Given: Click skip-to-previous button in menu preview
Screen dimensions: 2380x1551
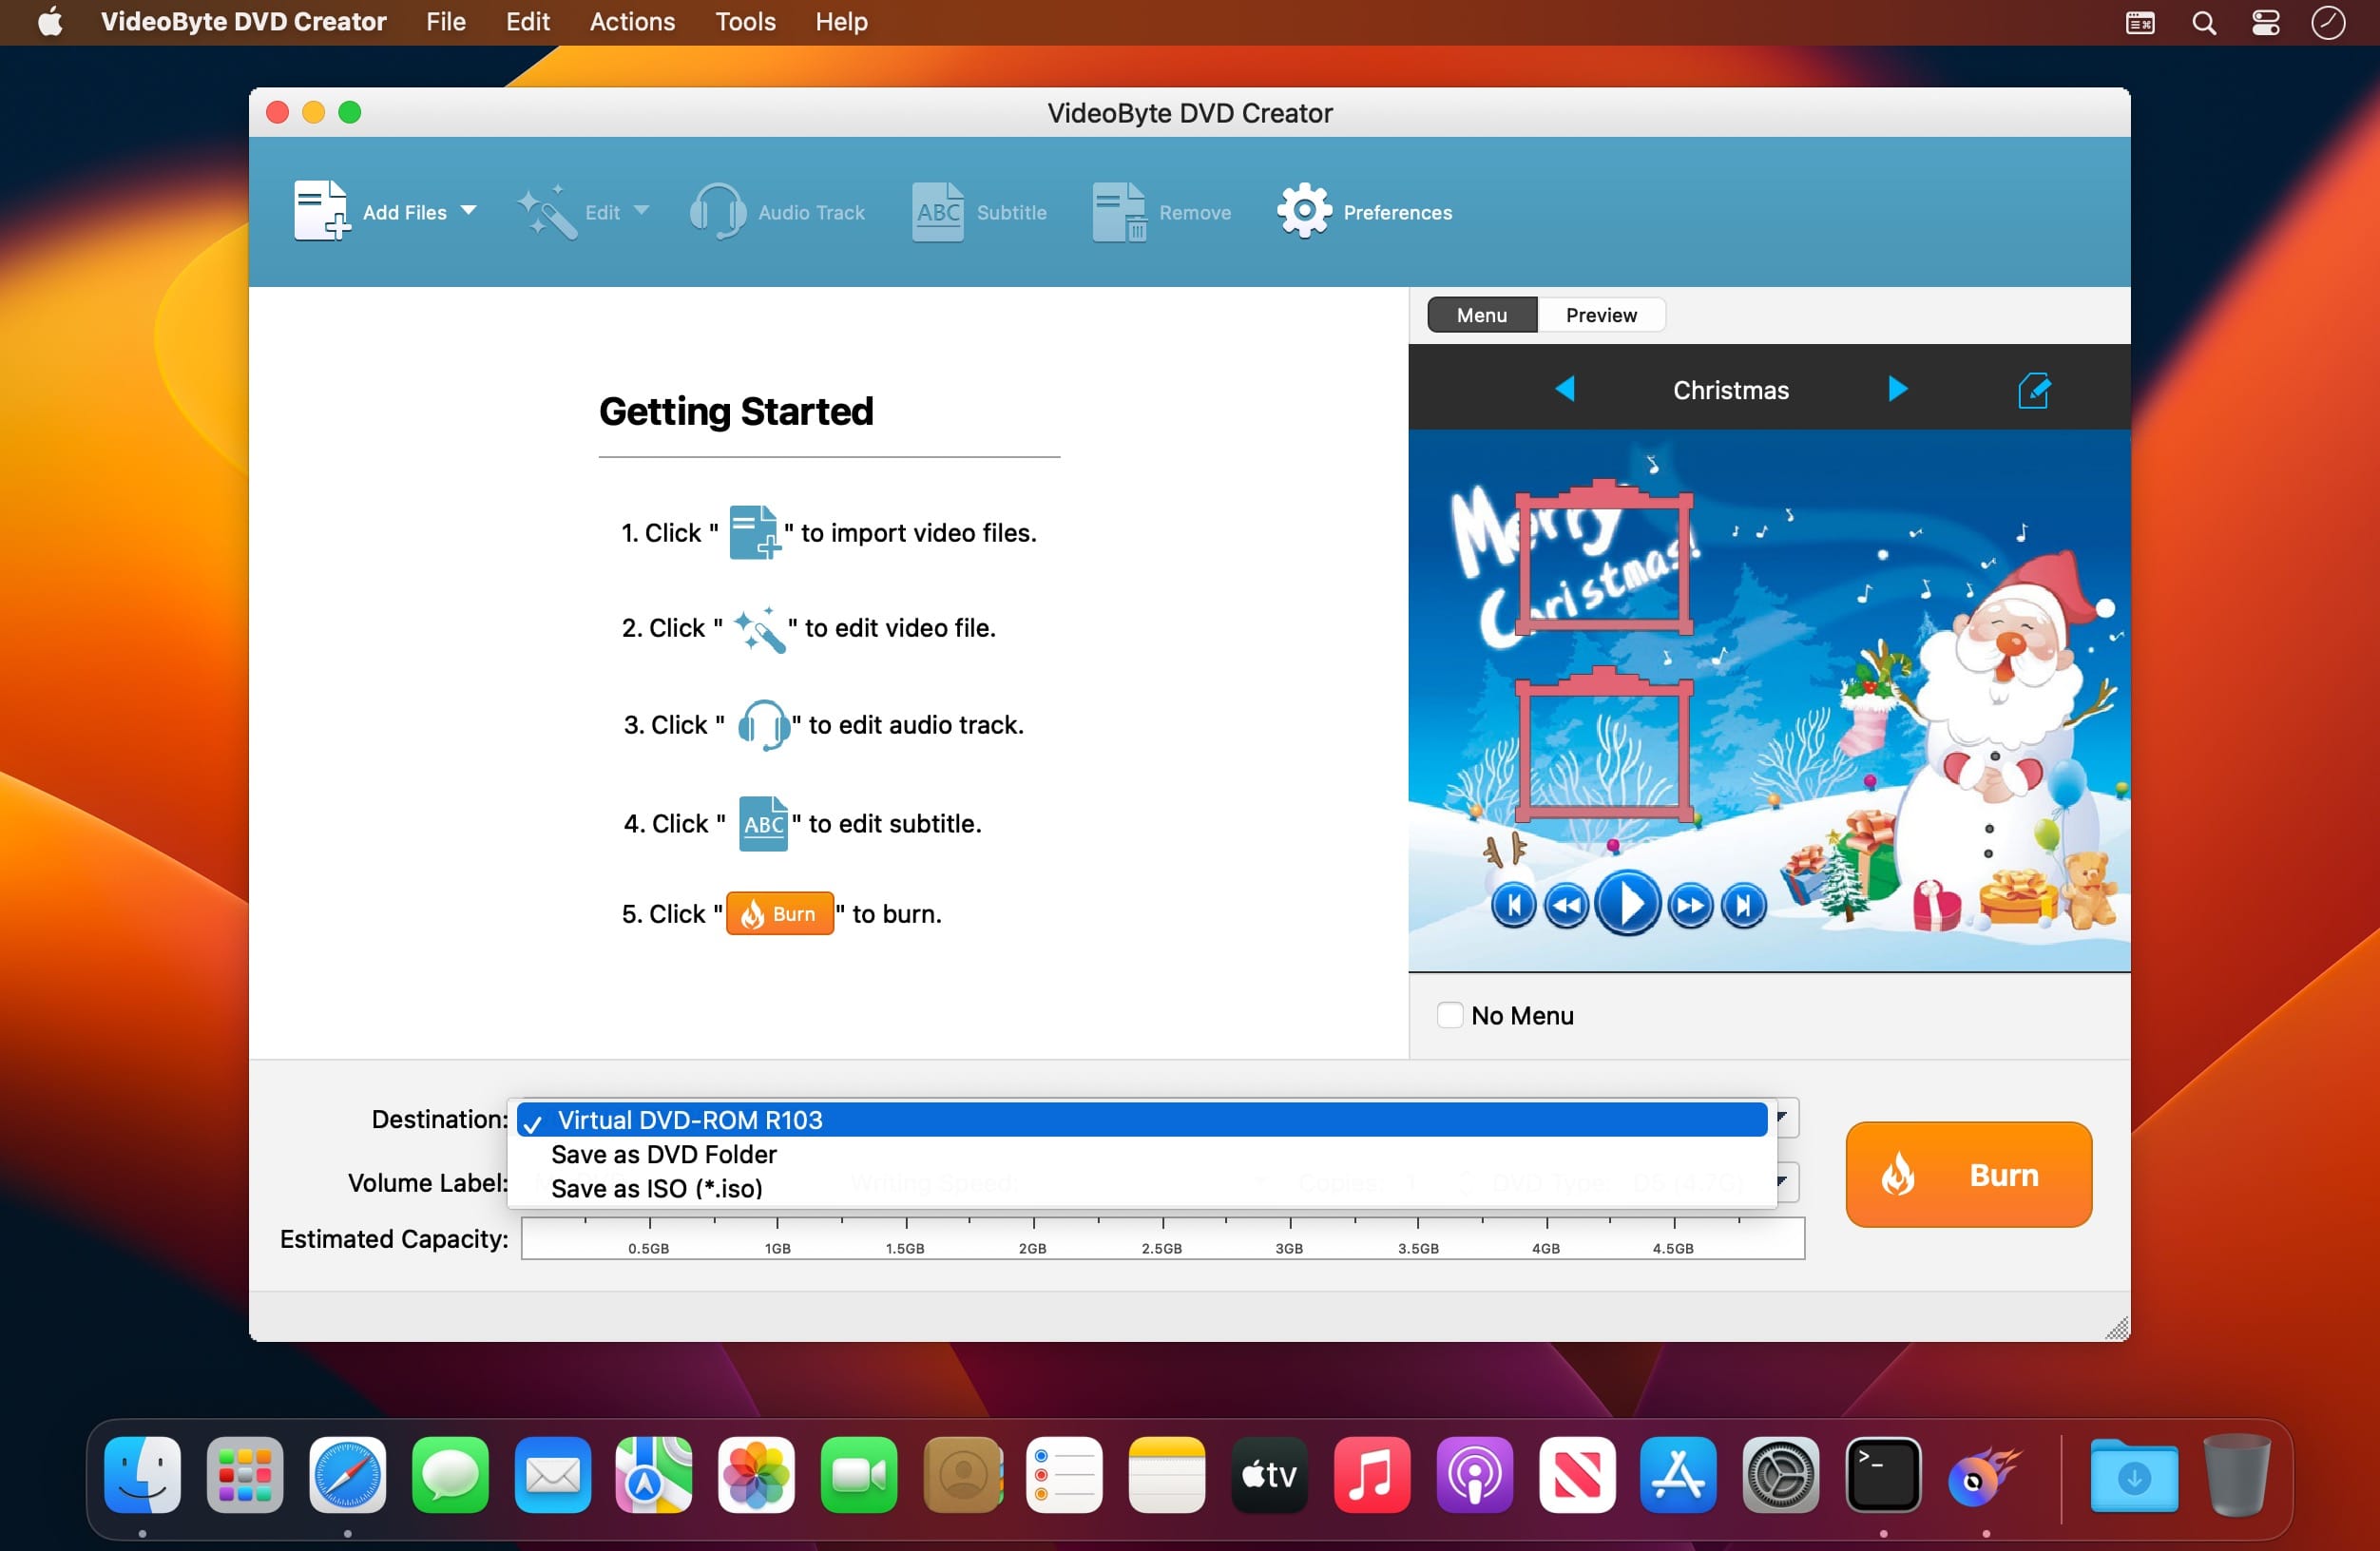Looking at the screenshot, I should pos(1513,906).
